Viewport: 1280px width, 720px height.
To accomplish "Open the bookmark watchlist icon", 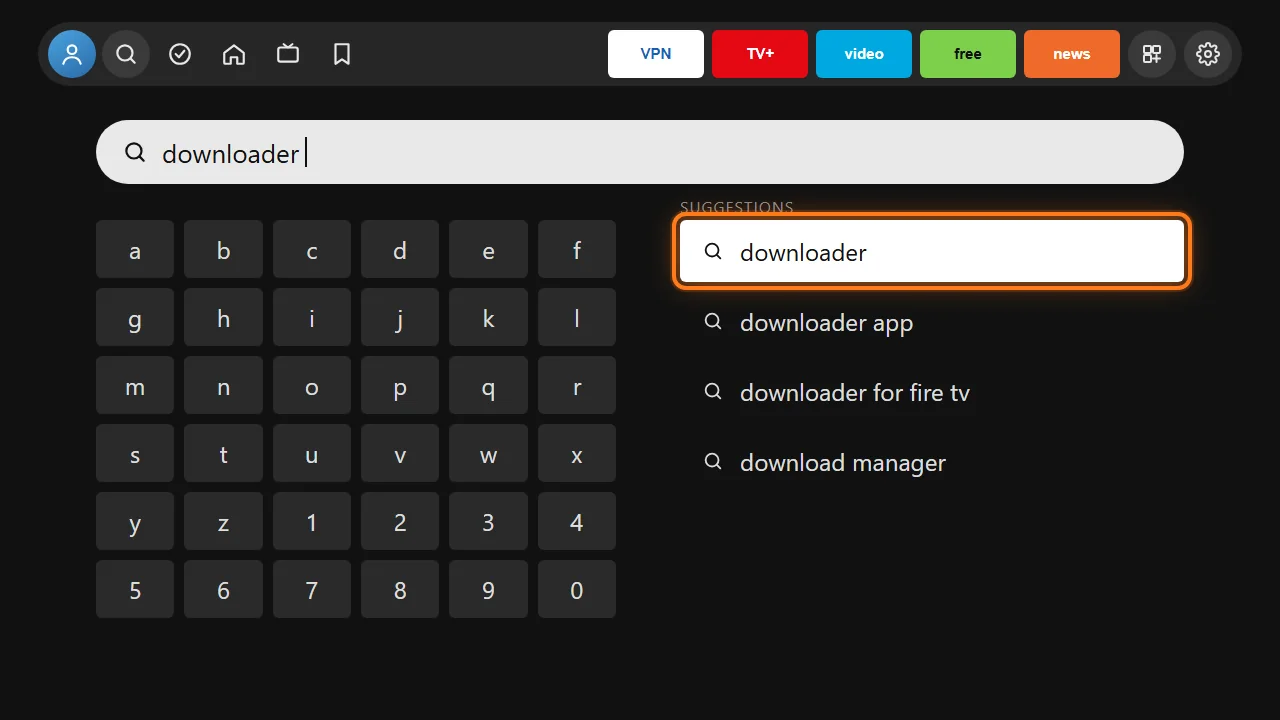I will point(342,54).
